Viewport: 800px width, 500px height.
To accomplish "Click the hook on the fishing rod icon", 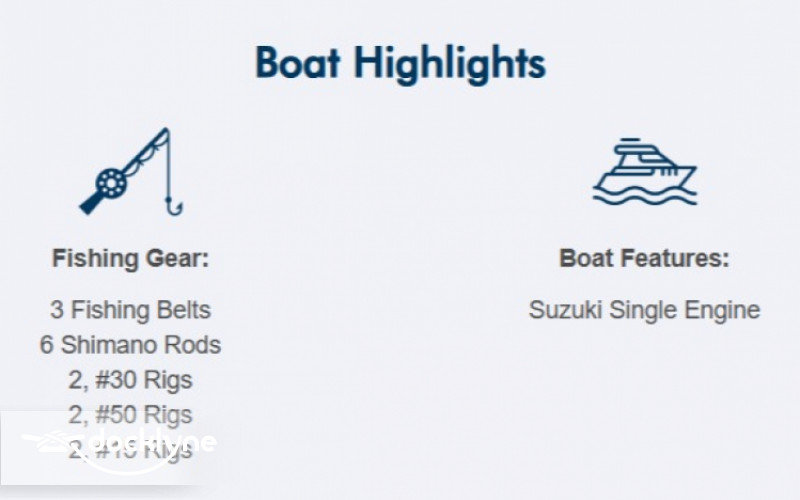I will (x=174, y=205).
